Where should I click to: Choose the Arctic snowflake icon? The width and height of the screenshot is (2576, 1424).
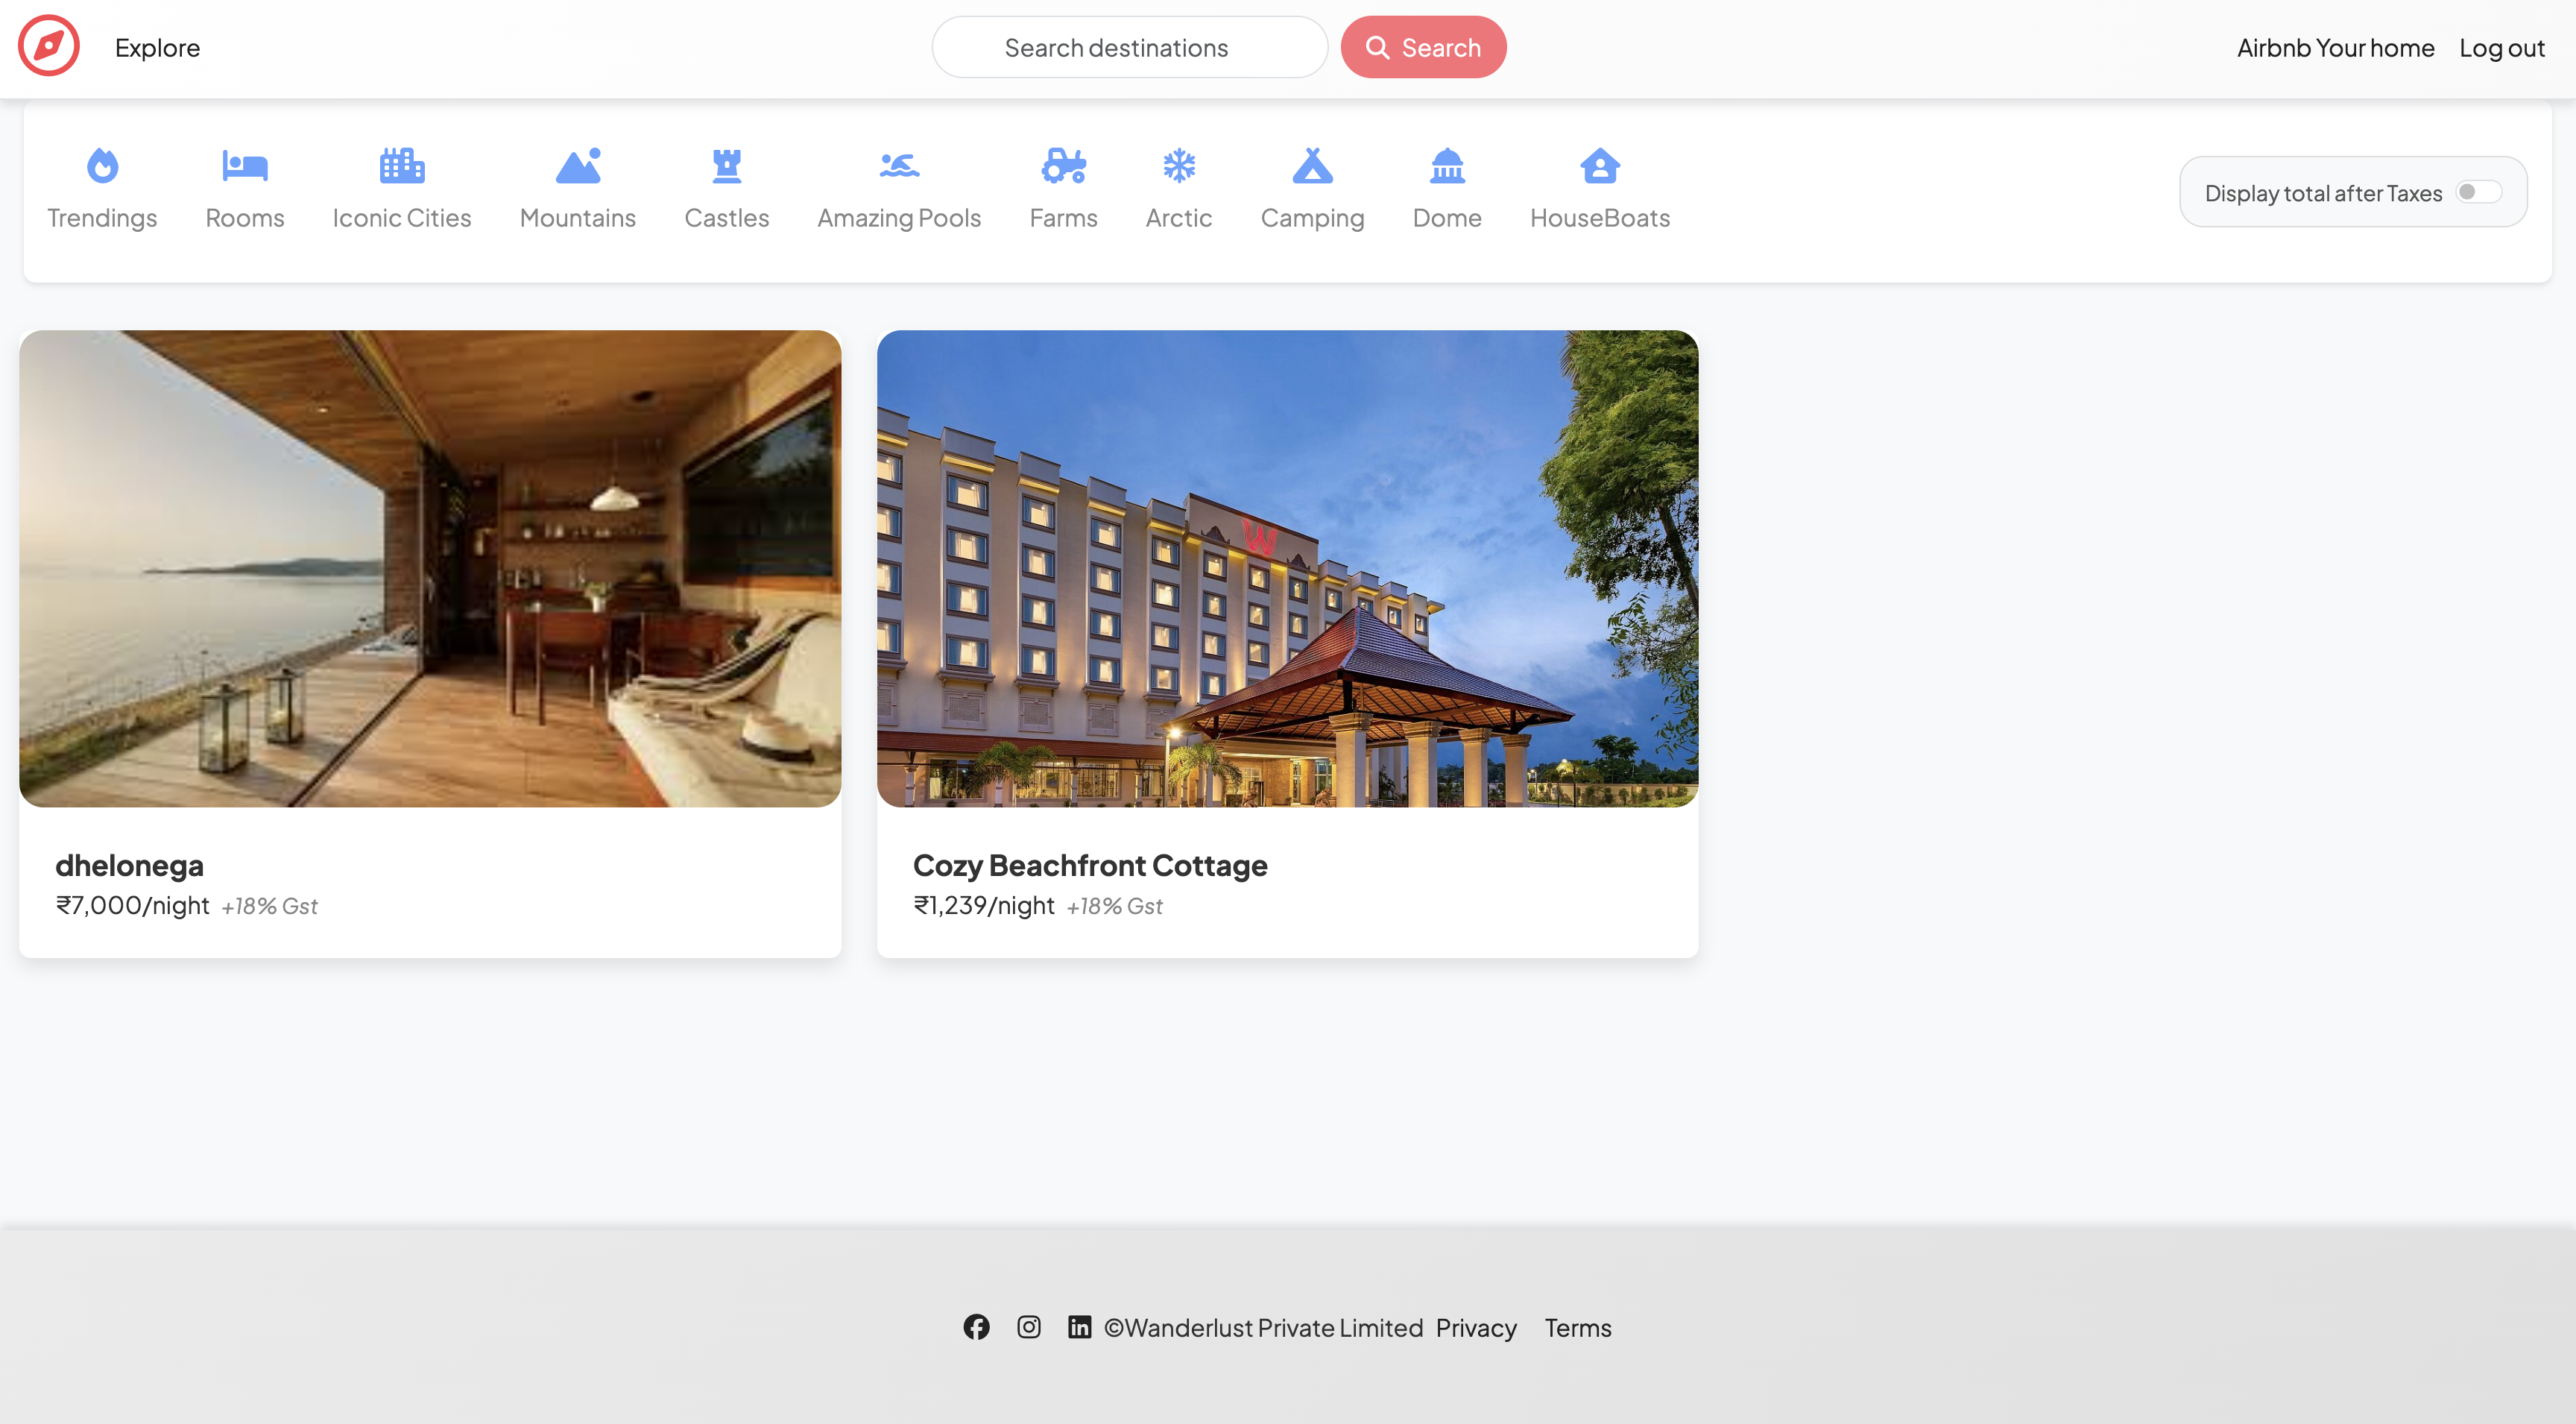1179,166
